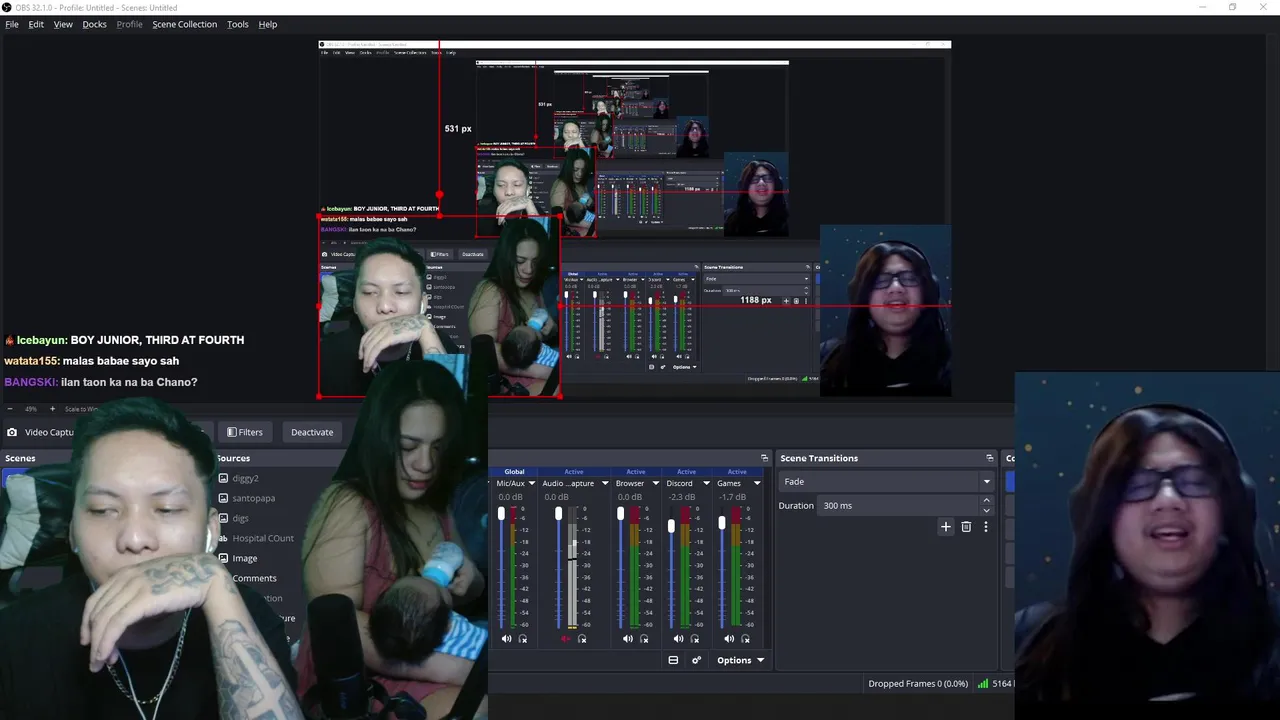Open the Fade transition dropdown
Image resolution: width=1280 pixels, height=720 pixels.
coord(886,481)
